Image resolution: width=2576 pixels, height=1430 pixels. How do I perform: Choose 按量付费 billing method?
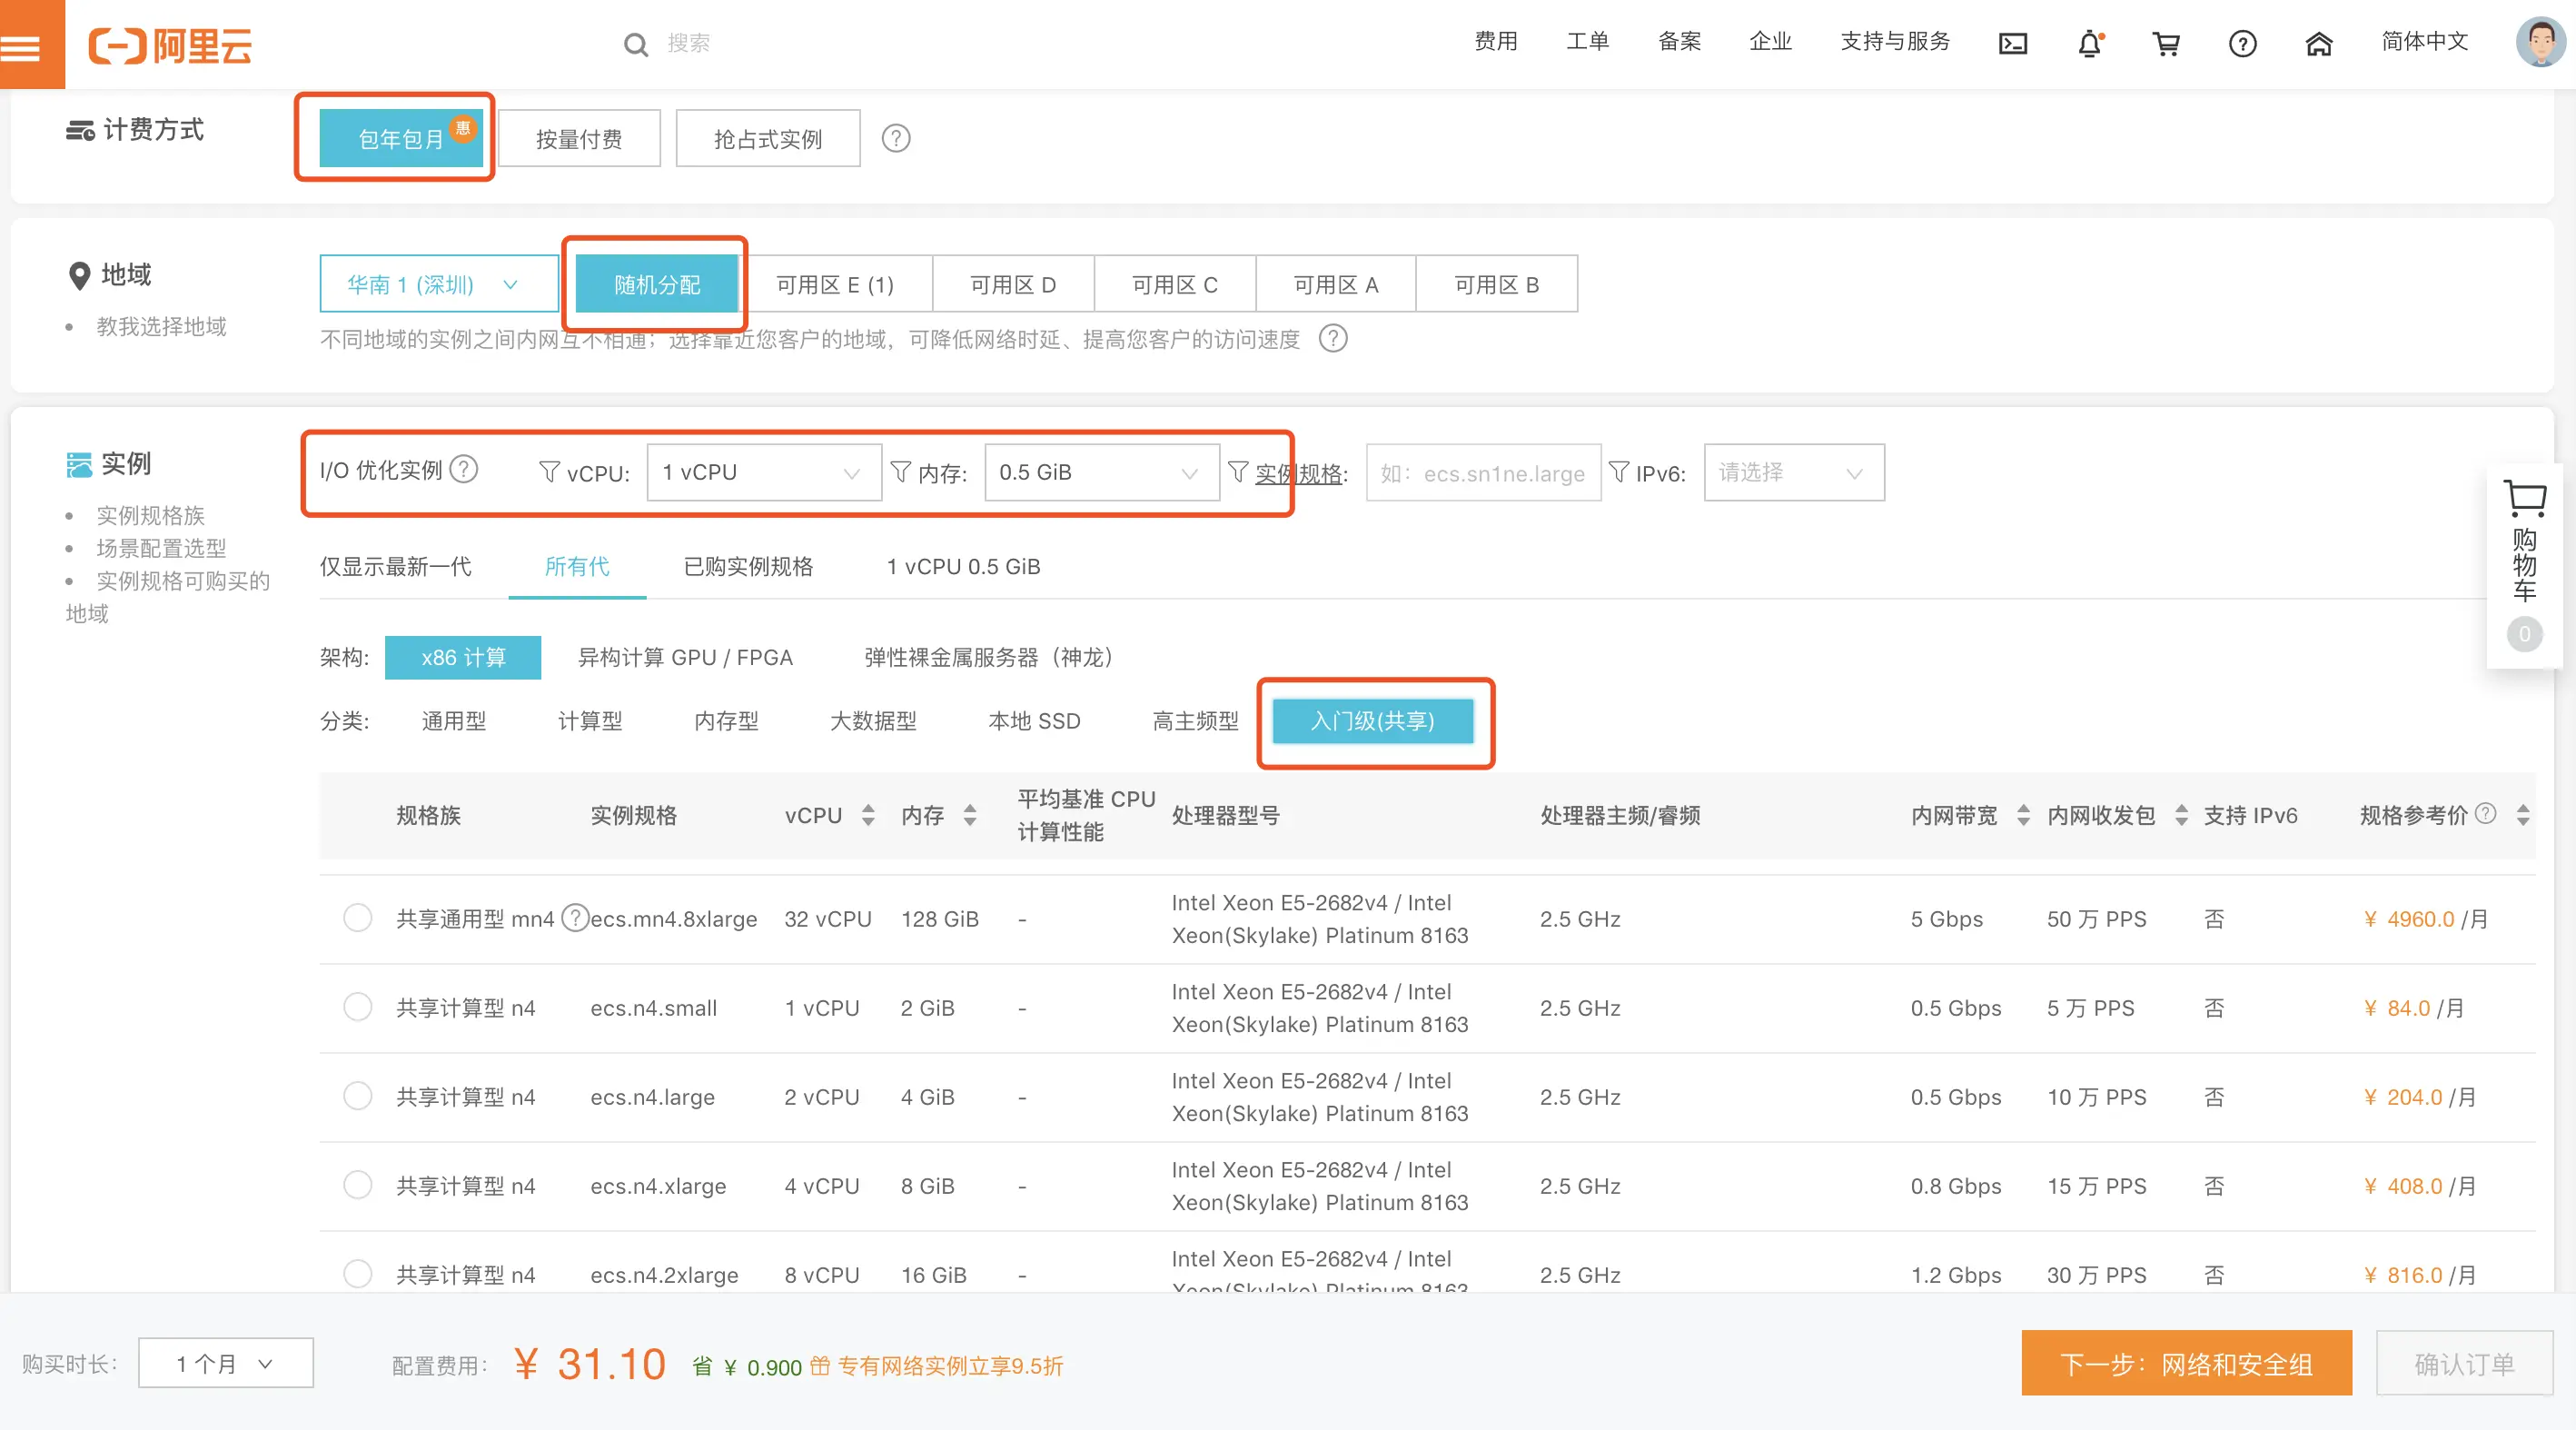(x=579, y=138)
